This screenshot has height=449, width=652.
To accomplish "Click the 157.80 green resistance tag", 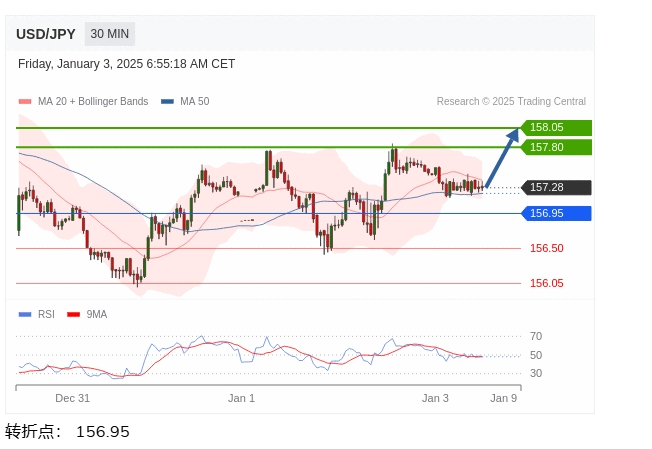I will point(556,147).
